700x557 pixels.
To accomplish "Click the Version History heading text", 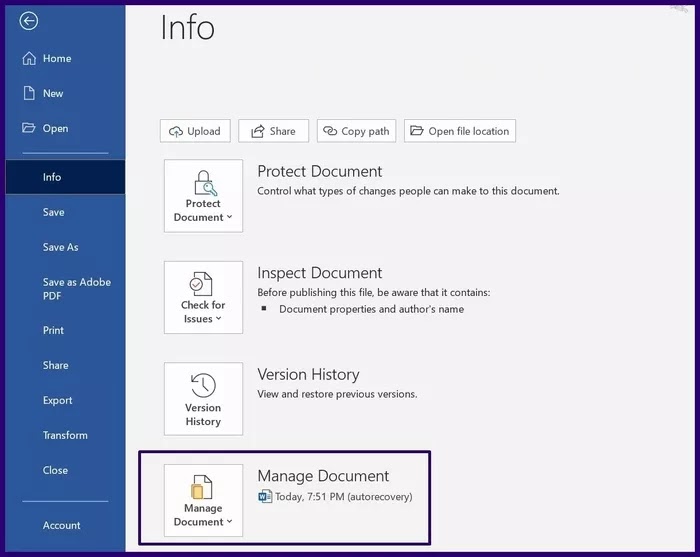I will (308, 374).
